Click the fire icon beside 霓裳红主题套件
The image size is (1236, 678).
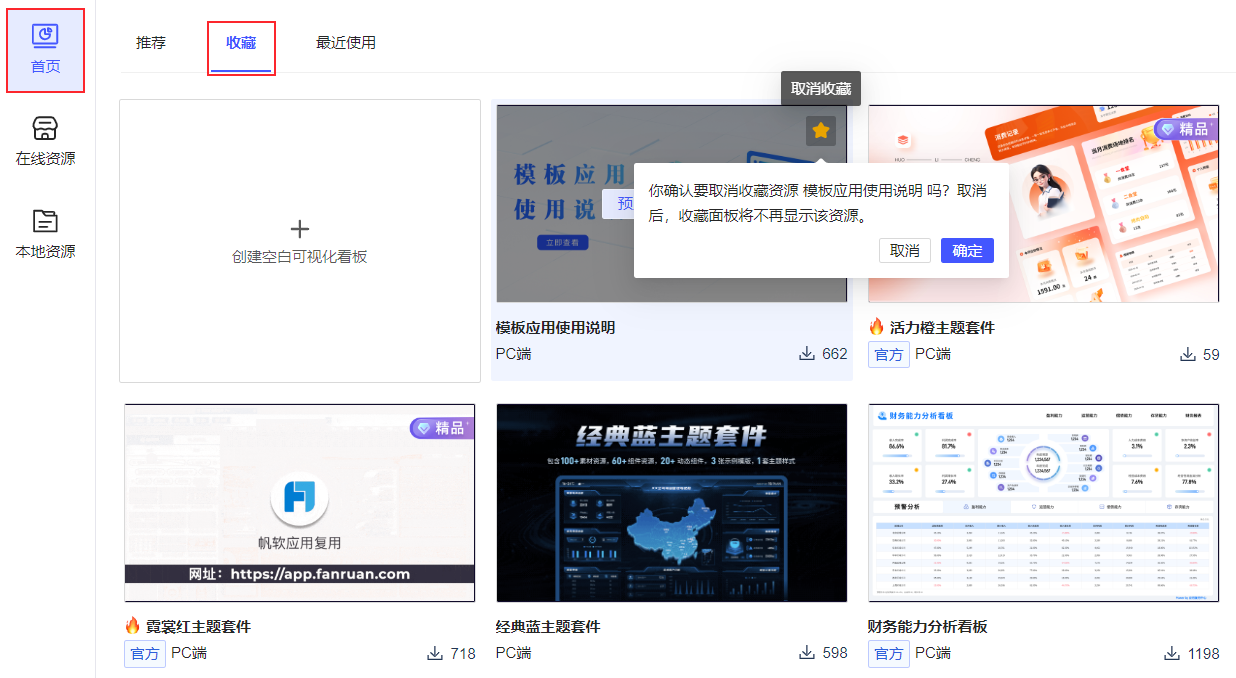pos(133,626)
